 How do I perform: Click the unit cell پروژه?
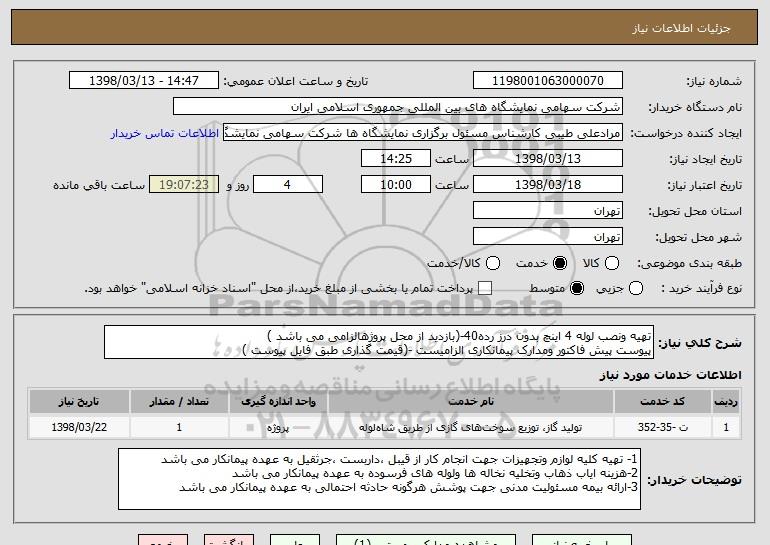[x=278, y=427]
